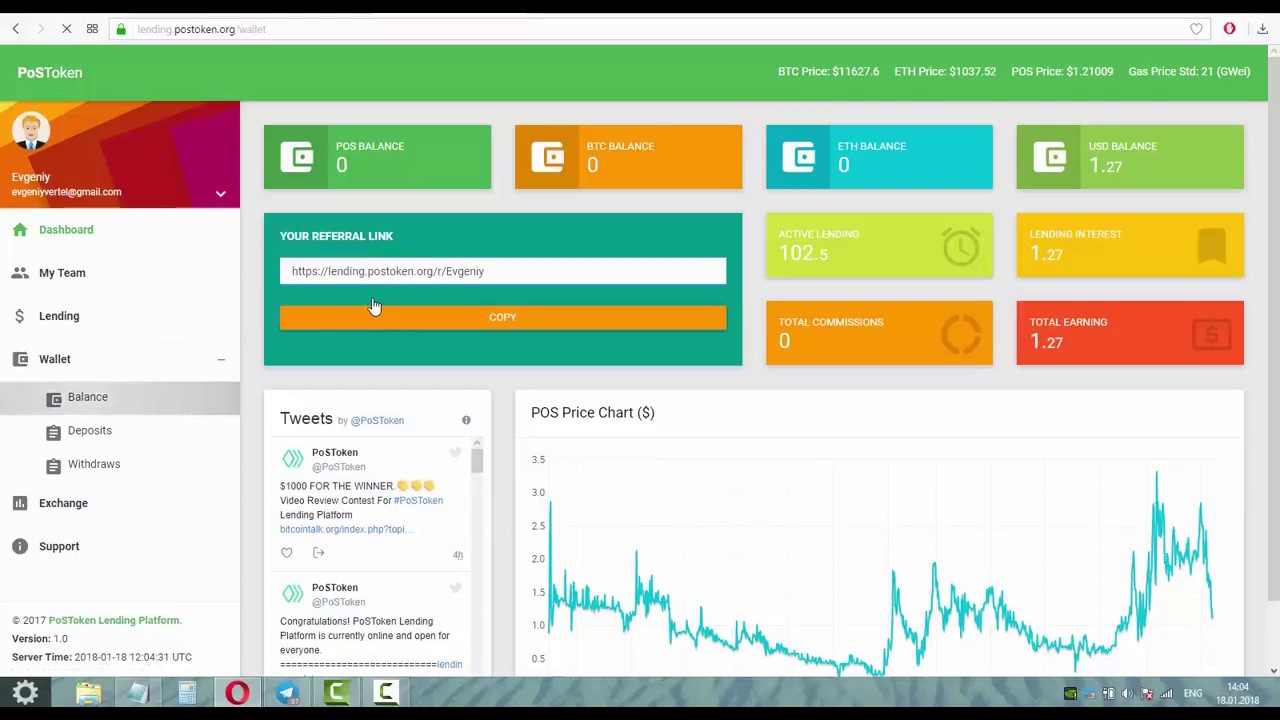Click the browser downloads icon
Screen dimensions: 1280x720
pyautogui.click(x=1262, y=29)
